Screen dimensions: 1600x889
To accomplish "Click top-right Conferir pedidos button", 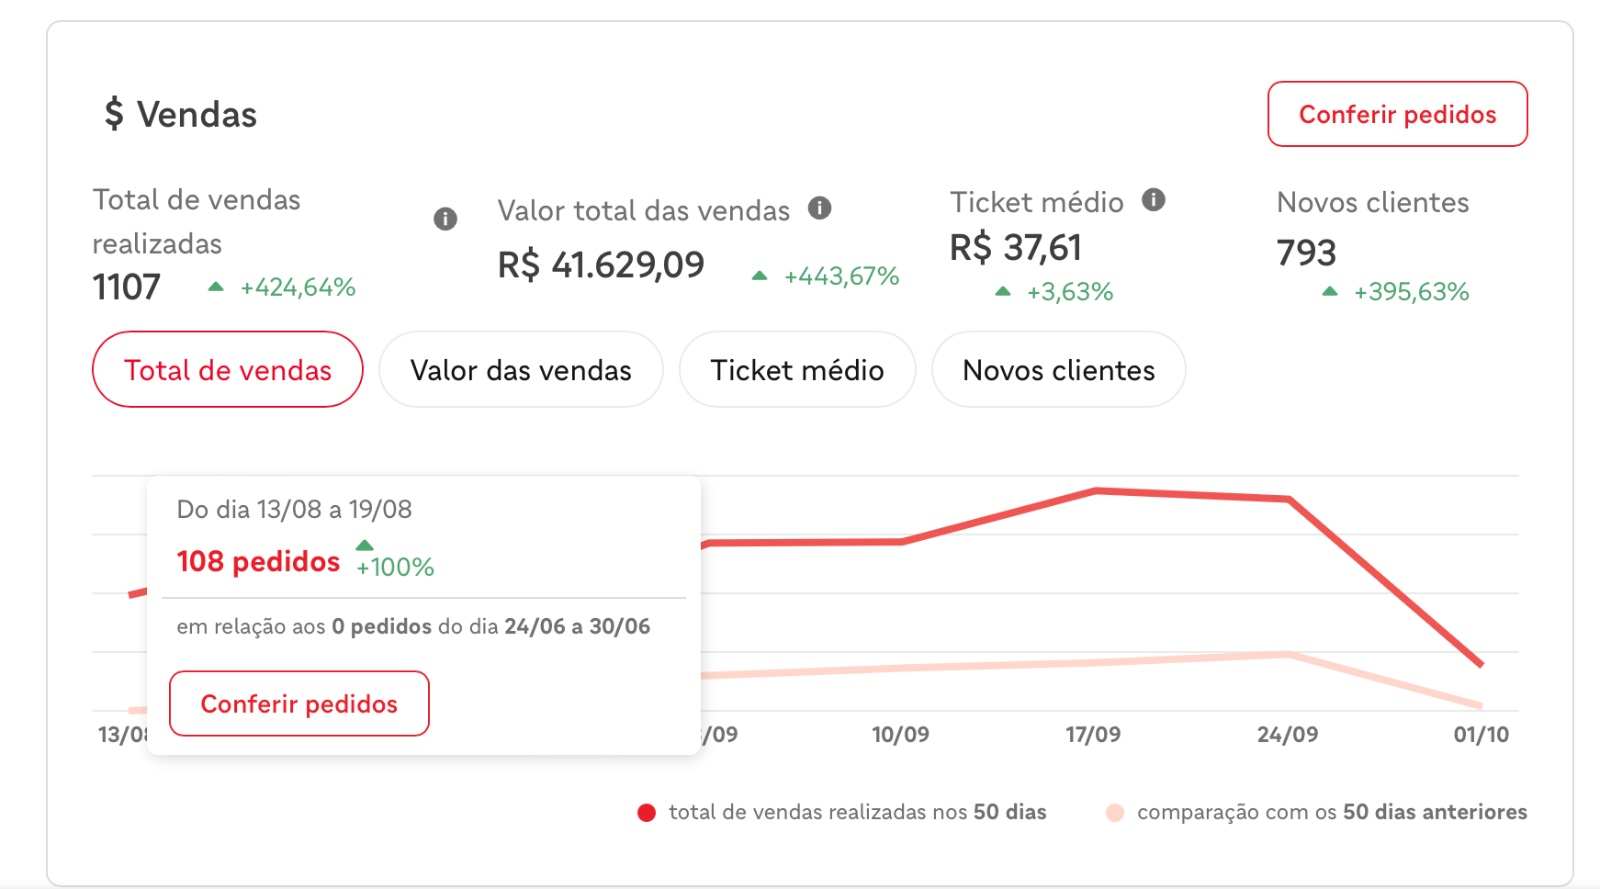I will tap(1397, 114).
